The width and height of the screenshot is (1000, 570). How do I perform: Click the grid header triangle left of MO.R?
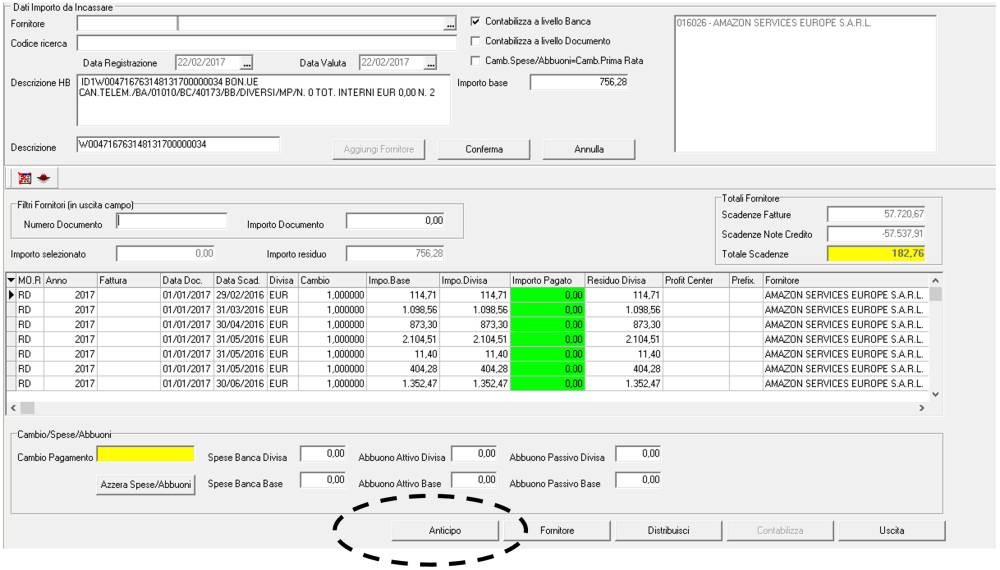[x=11, y=281]
